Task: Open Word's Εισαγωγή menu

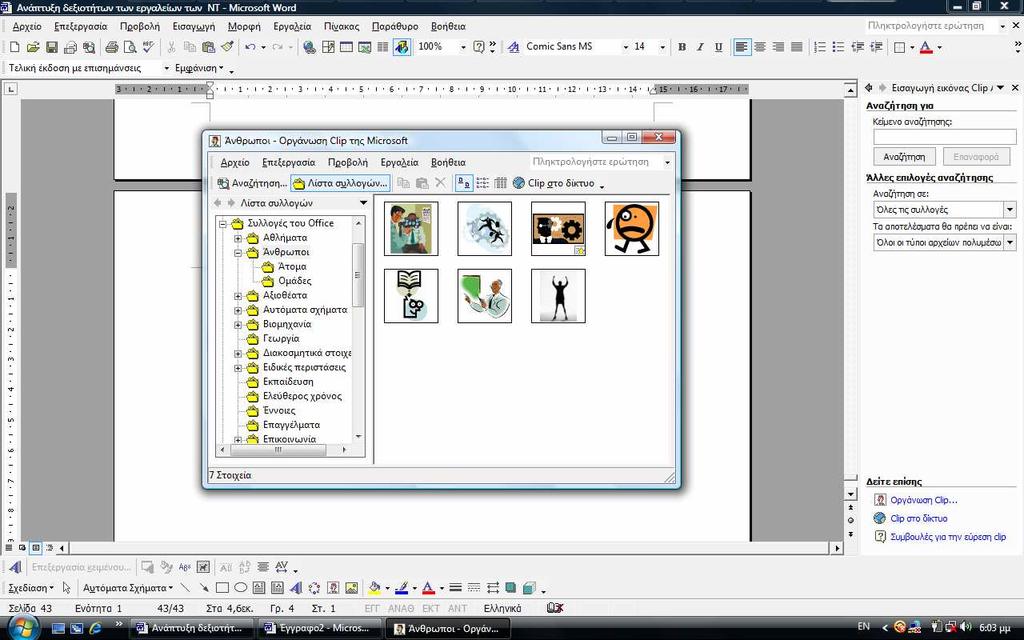Action: tap(193, 27)
